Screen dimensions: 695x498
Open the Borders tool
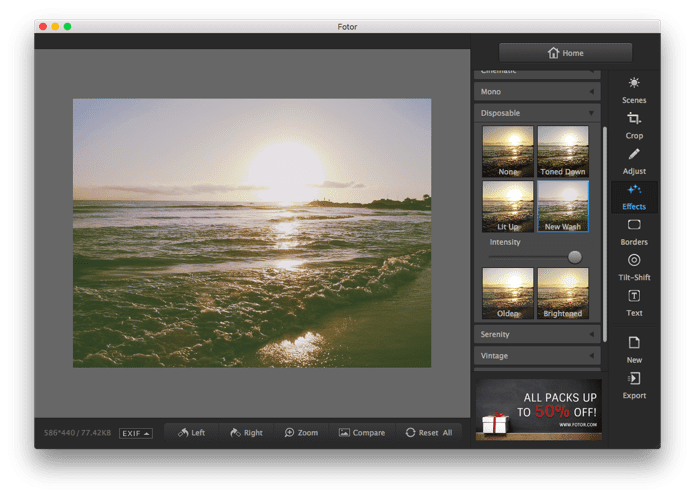(634, 232)
